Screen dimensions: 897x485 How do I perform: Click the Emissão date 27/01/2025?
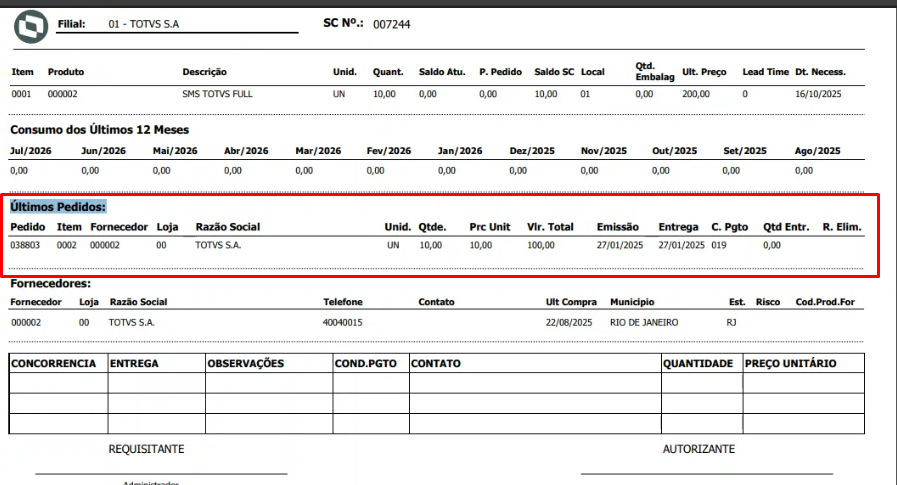click(x=620, y=245)
